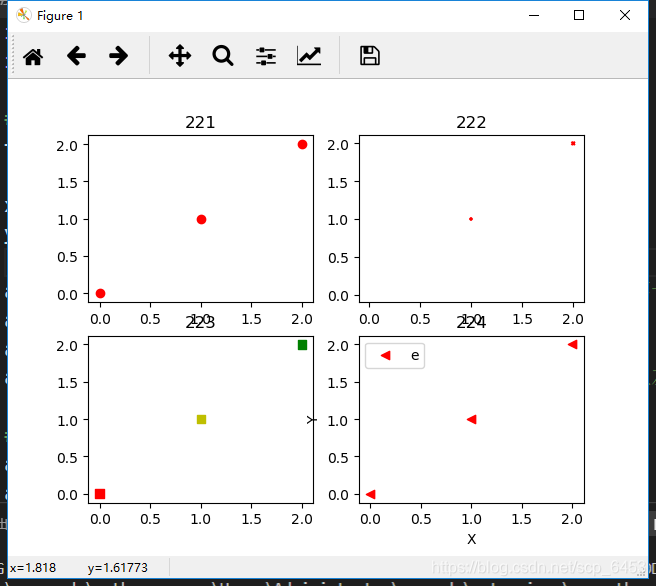Minimize the Figure 1 window

pyautogui.click(x=534, y=15)
